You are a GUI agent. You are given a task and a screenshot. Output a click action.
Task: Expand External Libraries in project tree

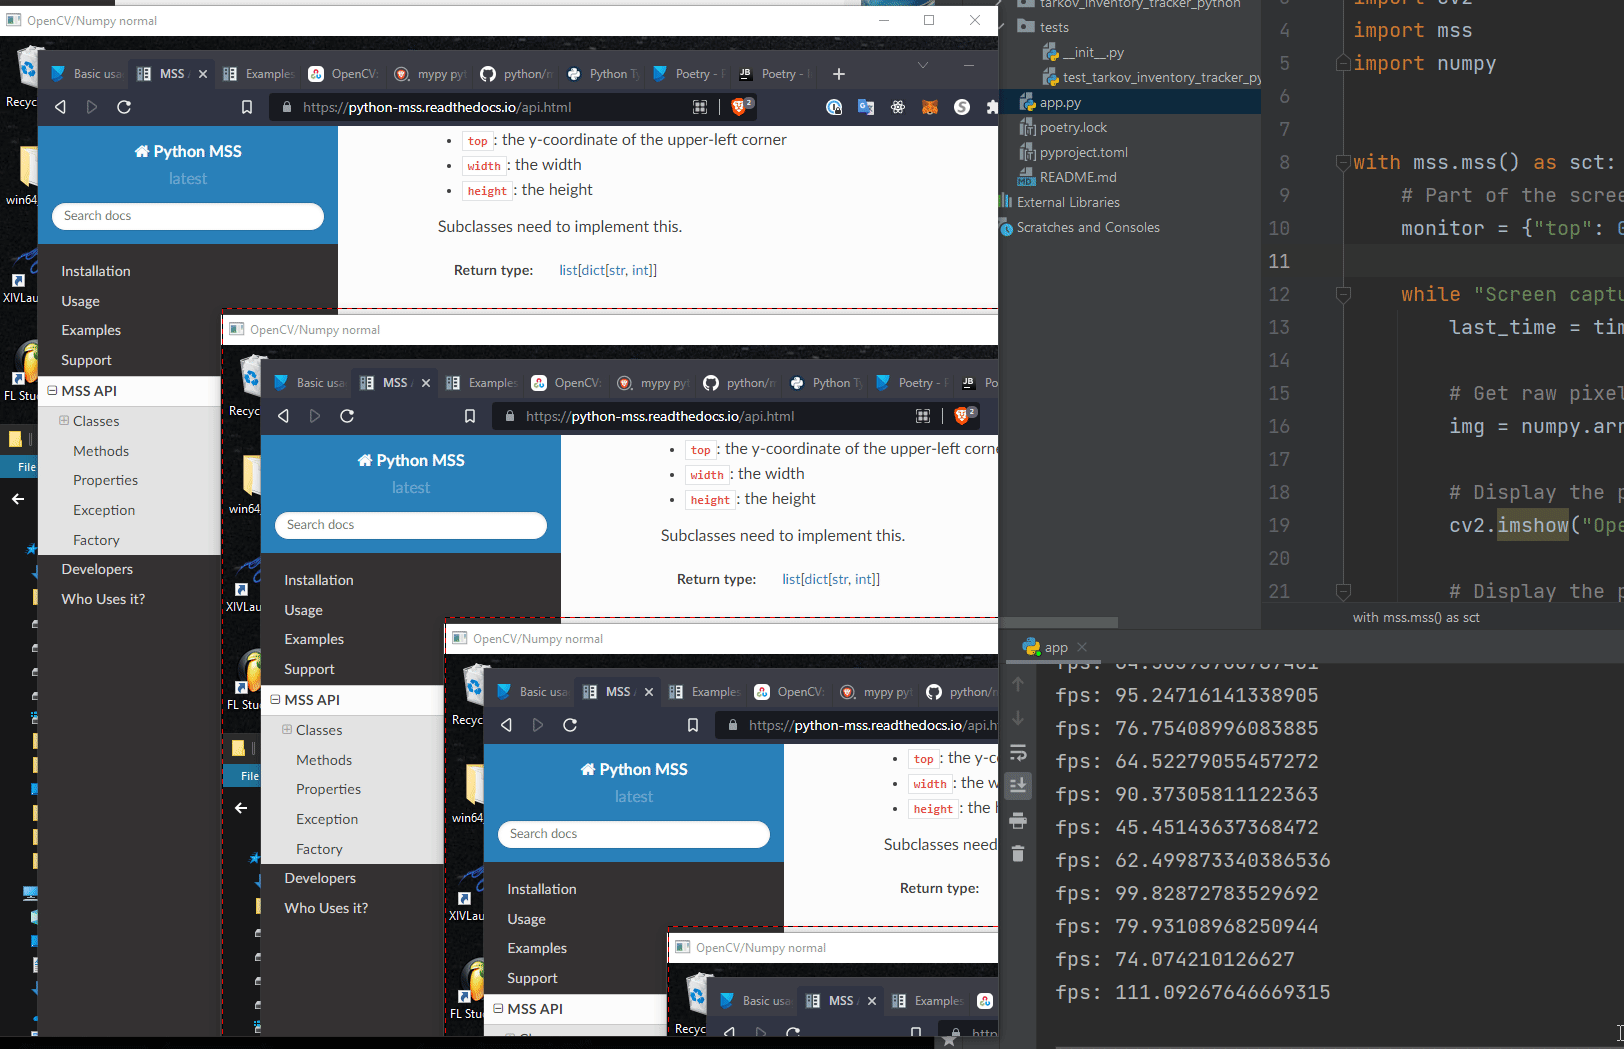pyautogui.click(x=1068, y=202)
